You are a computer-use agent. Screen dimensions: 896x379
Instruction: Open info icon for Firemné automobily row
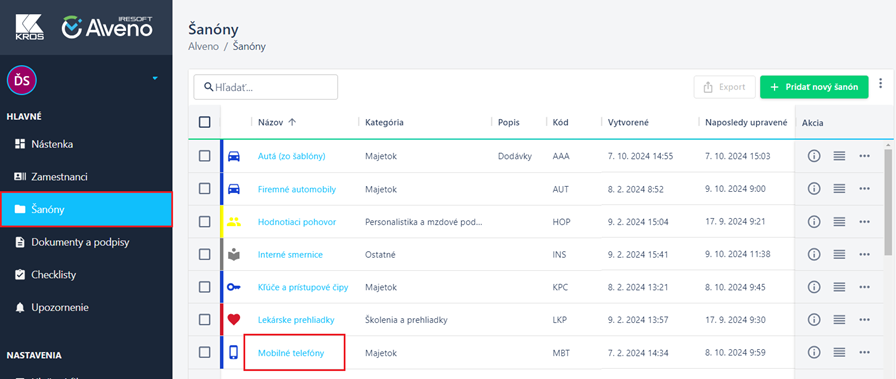click(814, 189)
